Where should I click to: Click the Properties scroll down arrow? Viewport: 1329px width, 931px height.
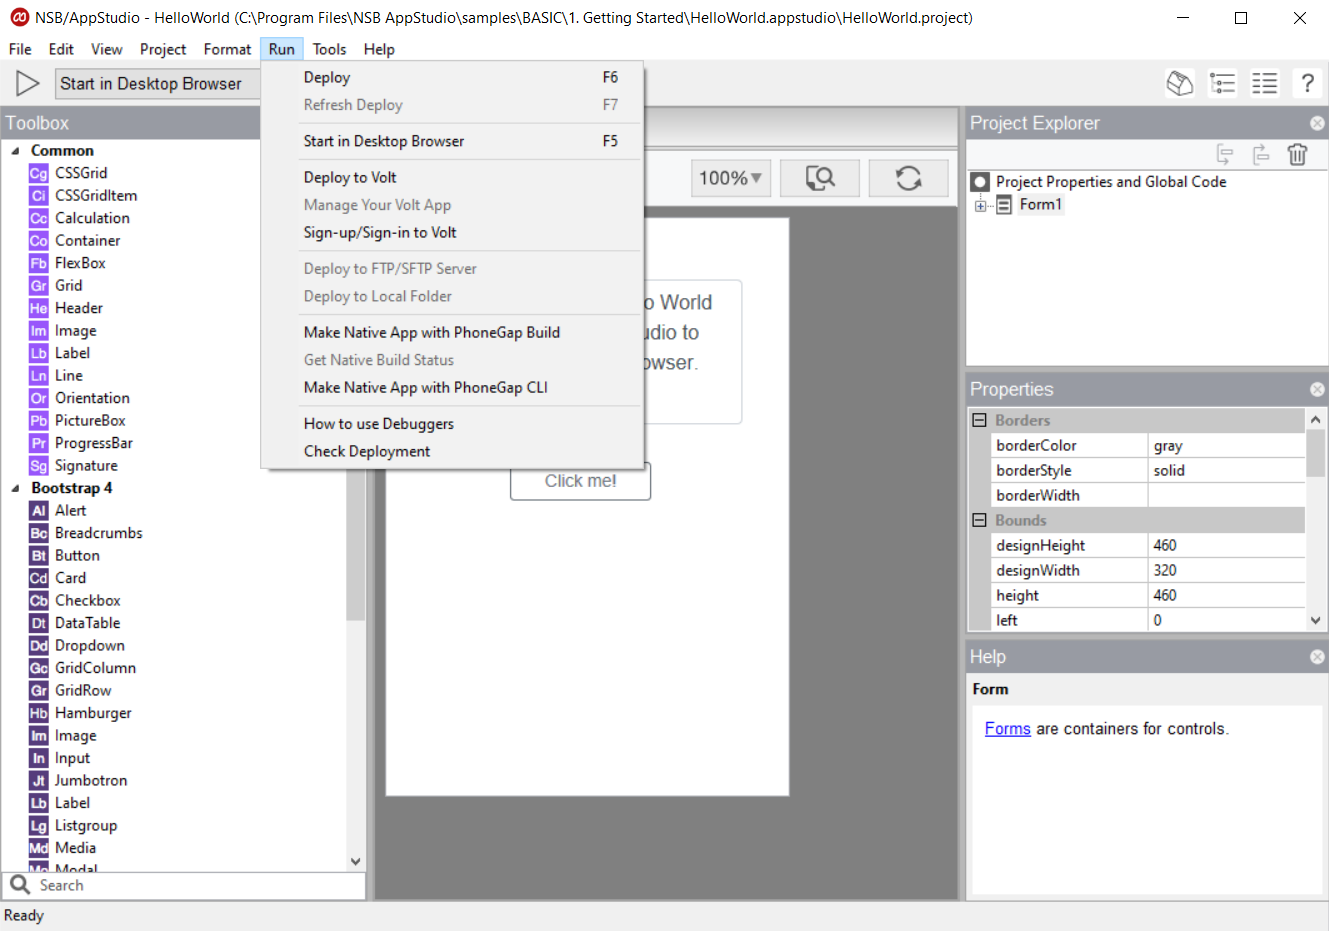[x=1316, y=621]
